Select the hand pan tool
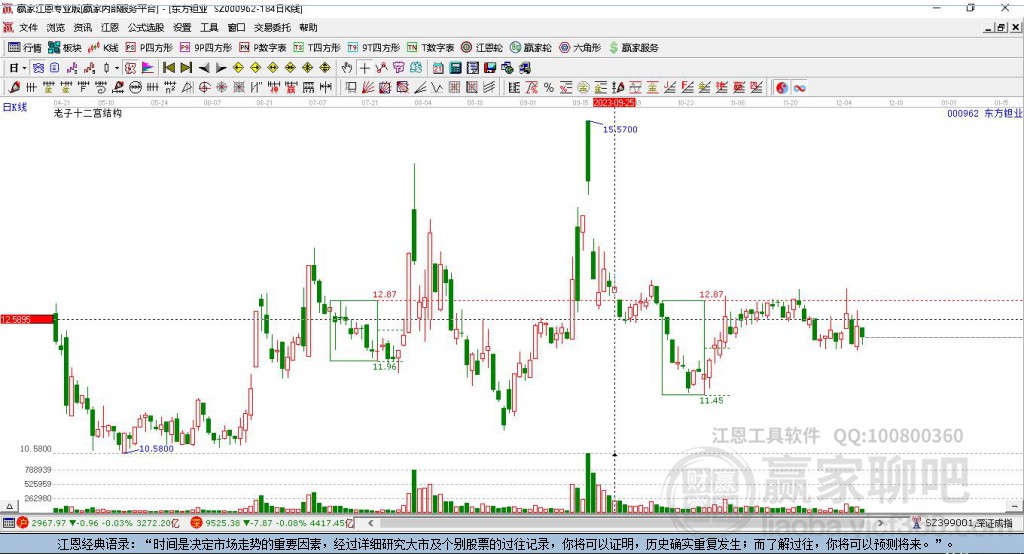This screenshot has width=1024, height=554. (x=347, y=68)
